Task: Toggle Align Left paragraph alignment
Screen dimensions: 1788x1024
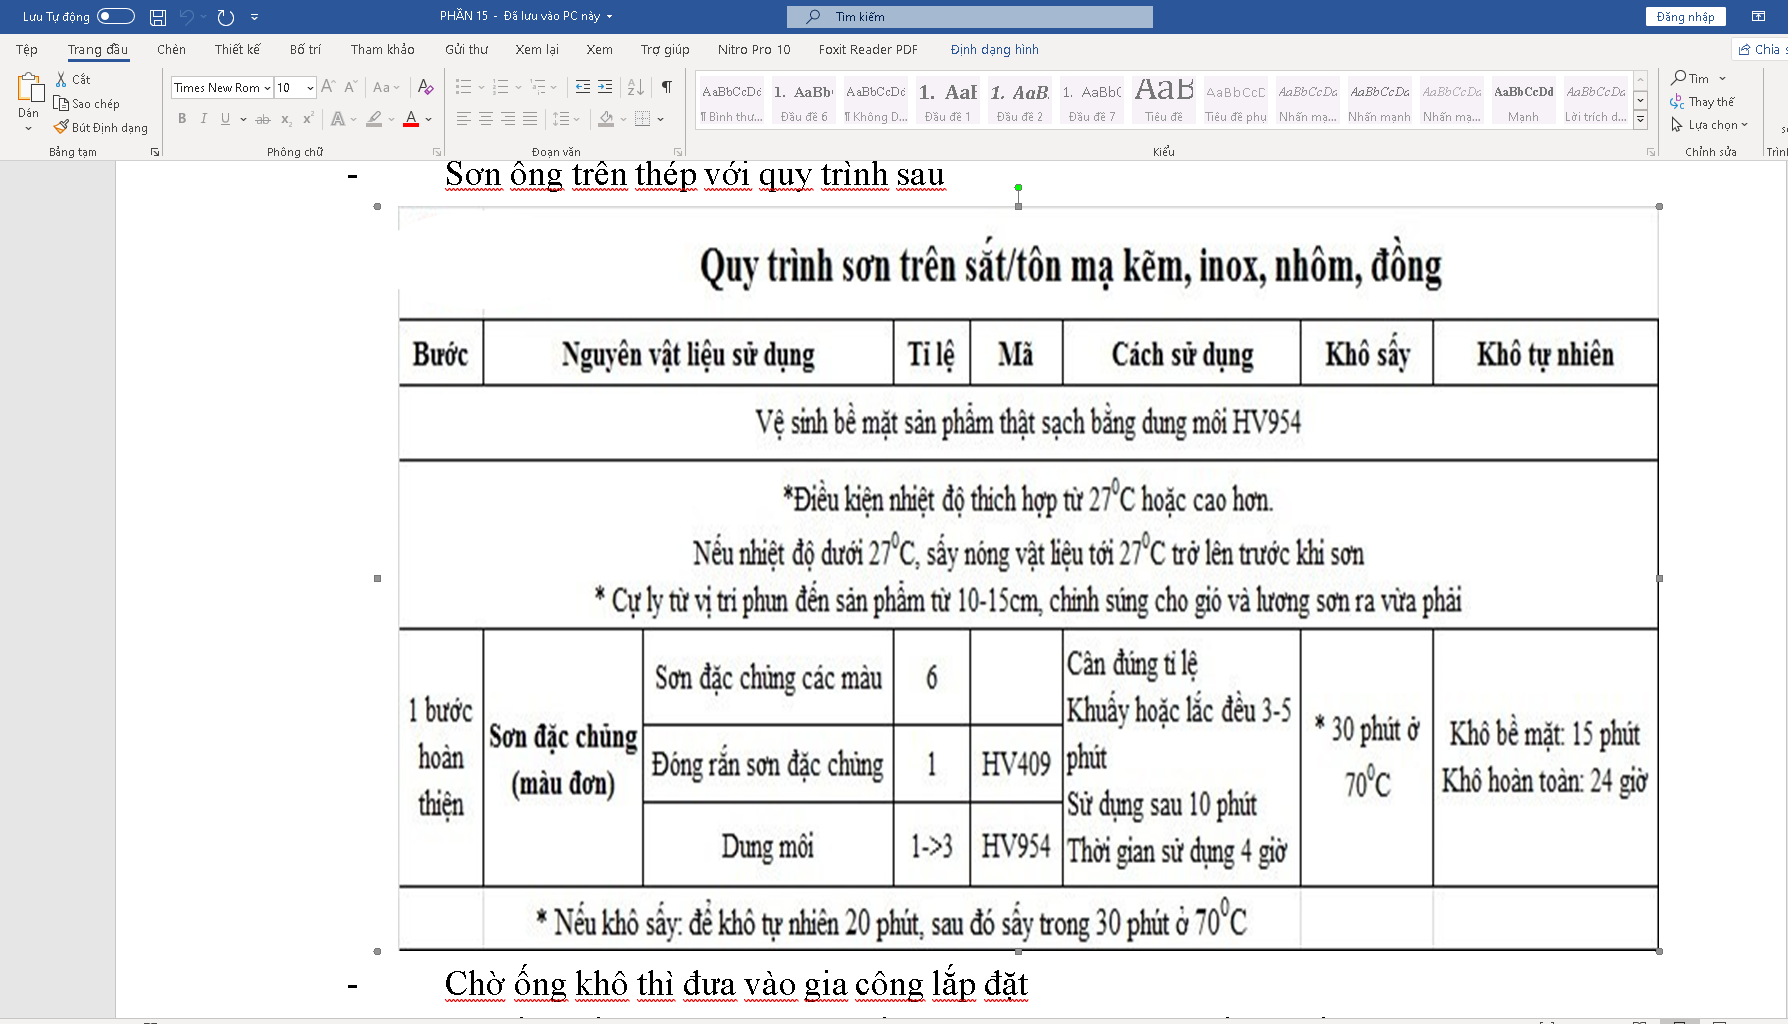Action: click(x=463, y=119)
